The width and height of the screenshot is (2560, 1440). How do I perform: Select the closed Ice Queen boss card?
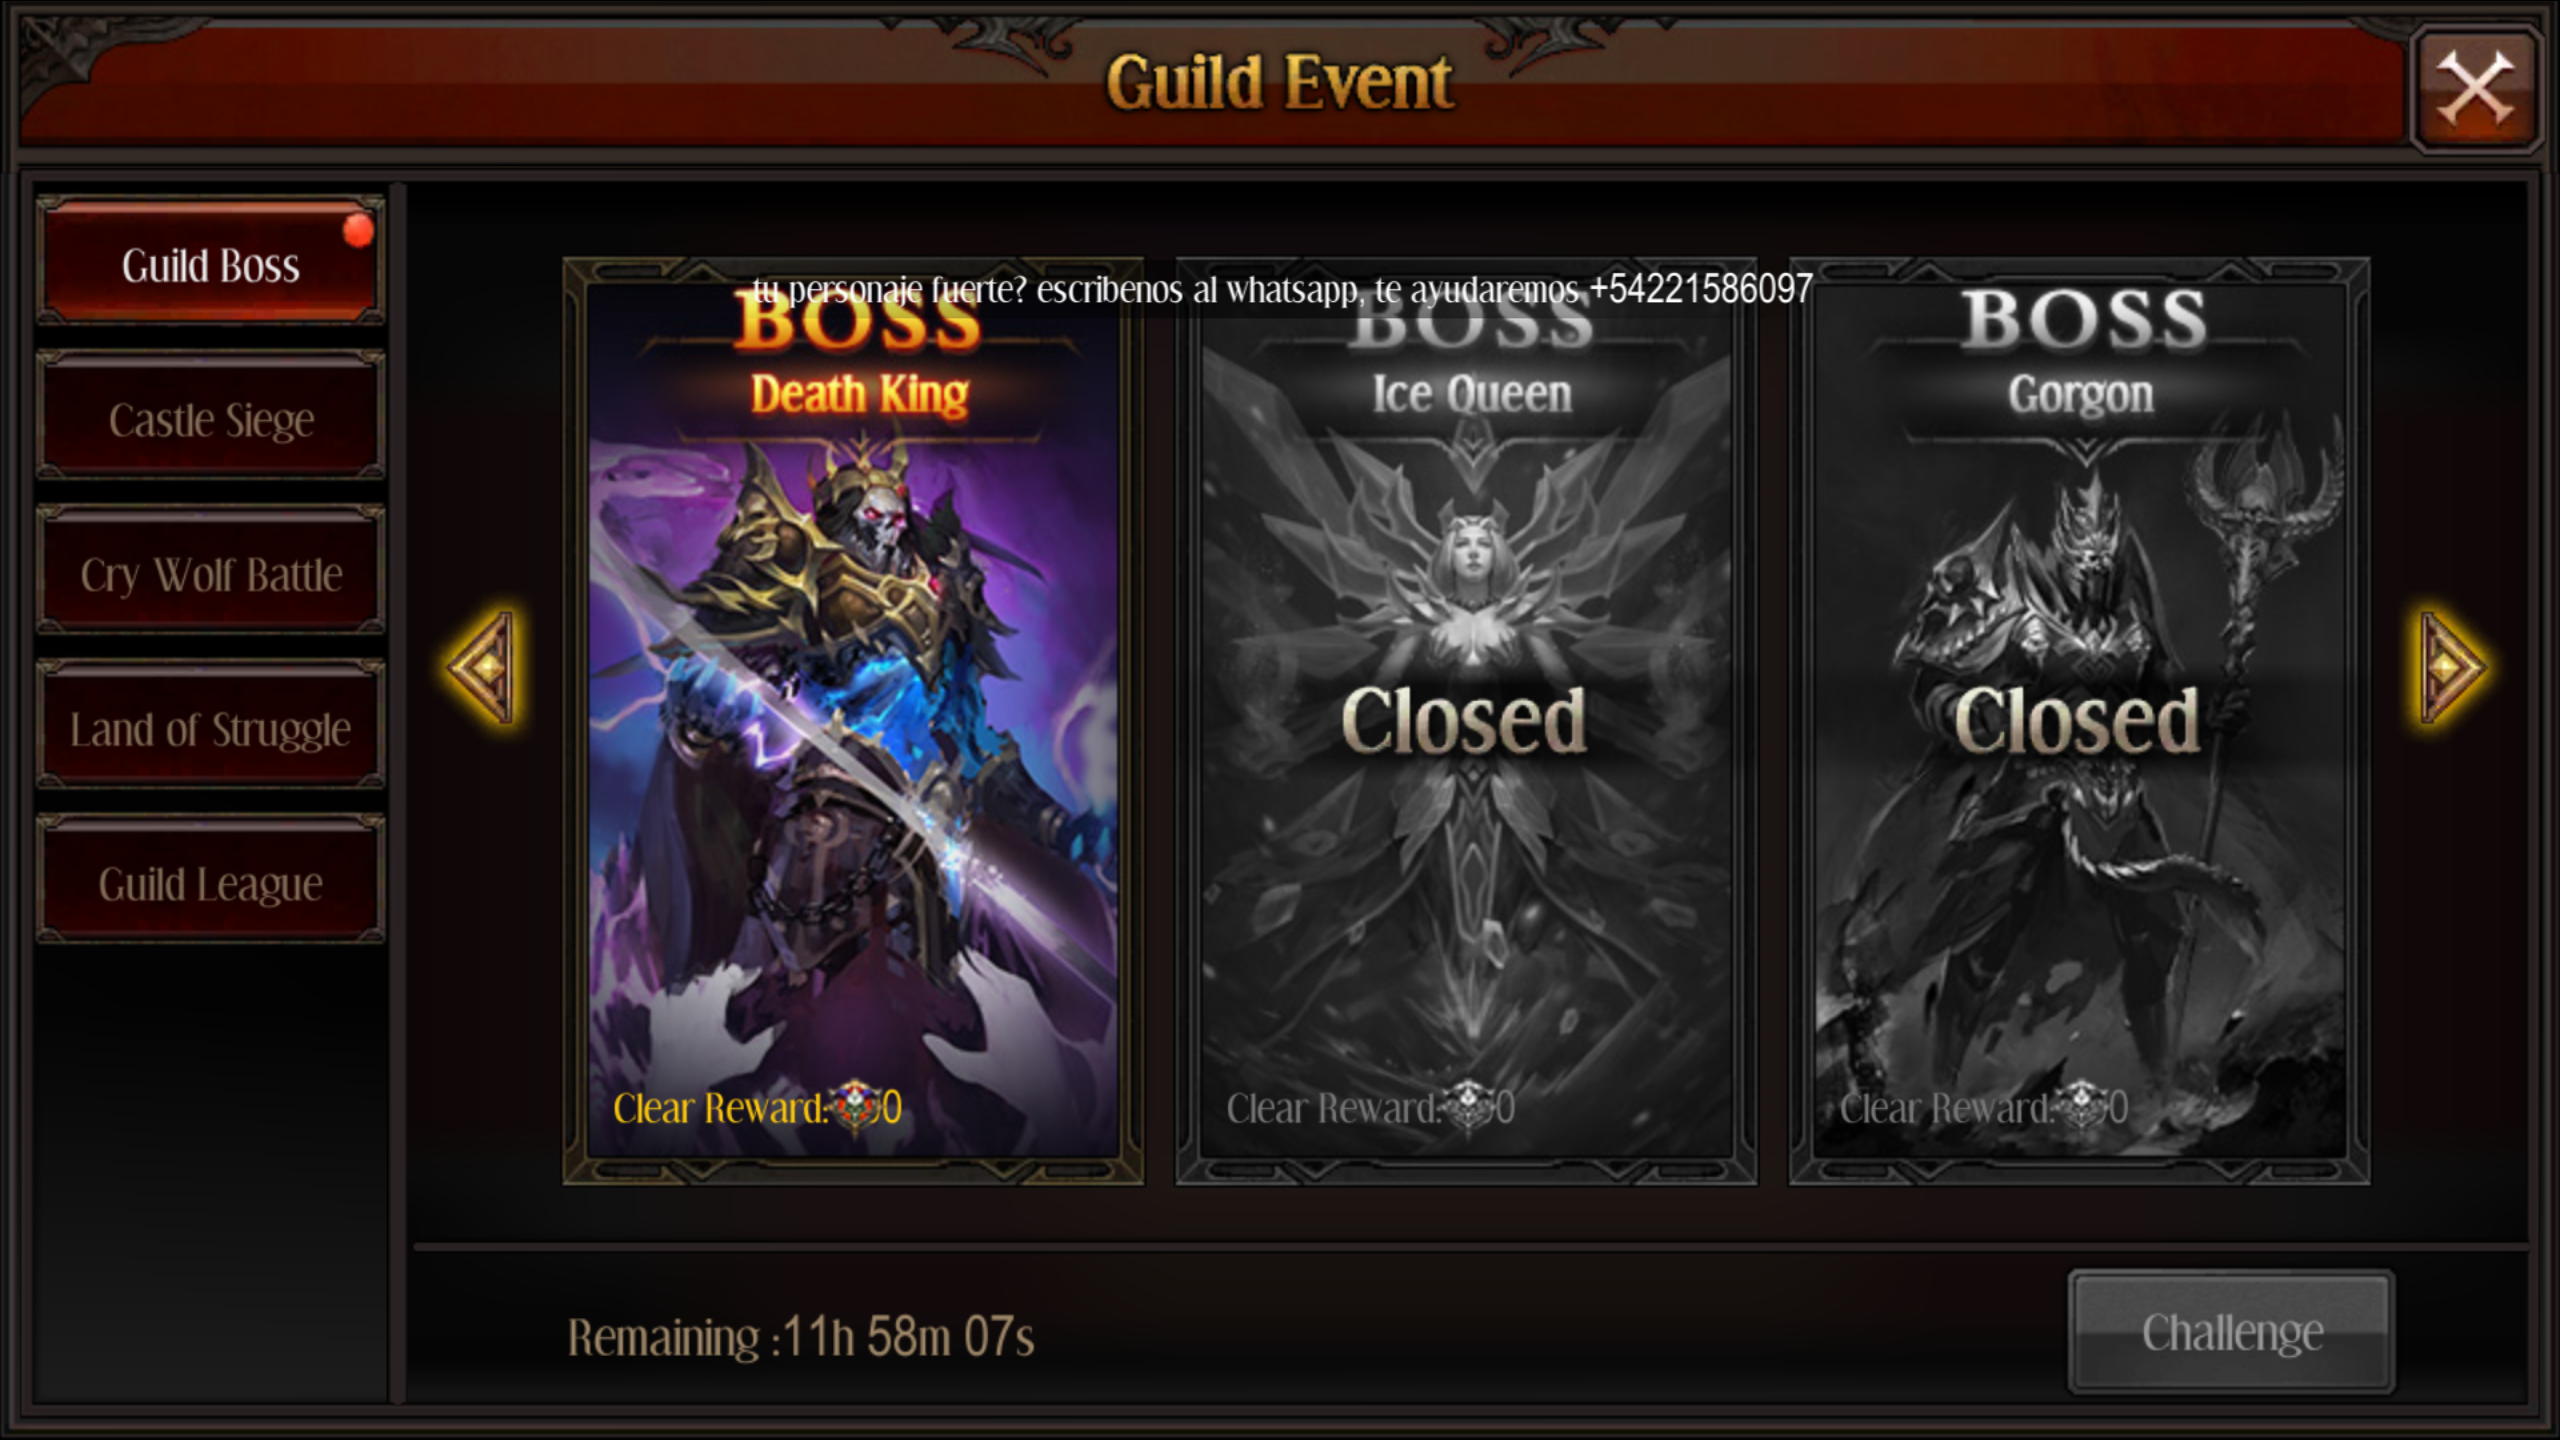[1466, 721]
